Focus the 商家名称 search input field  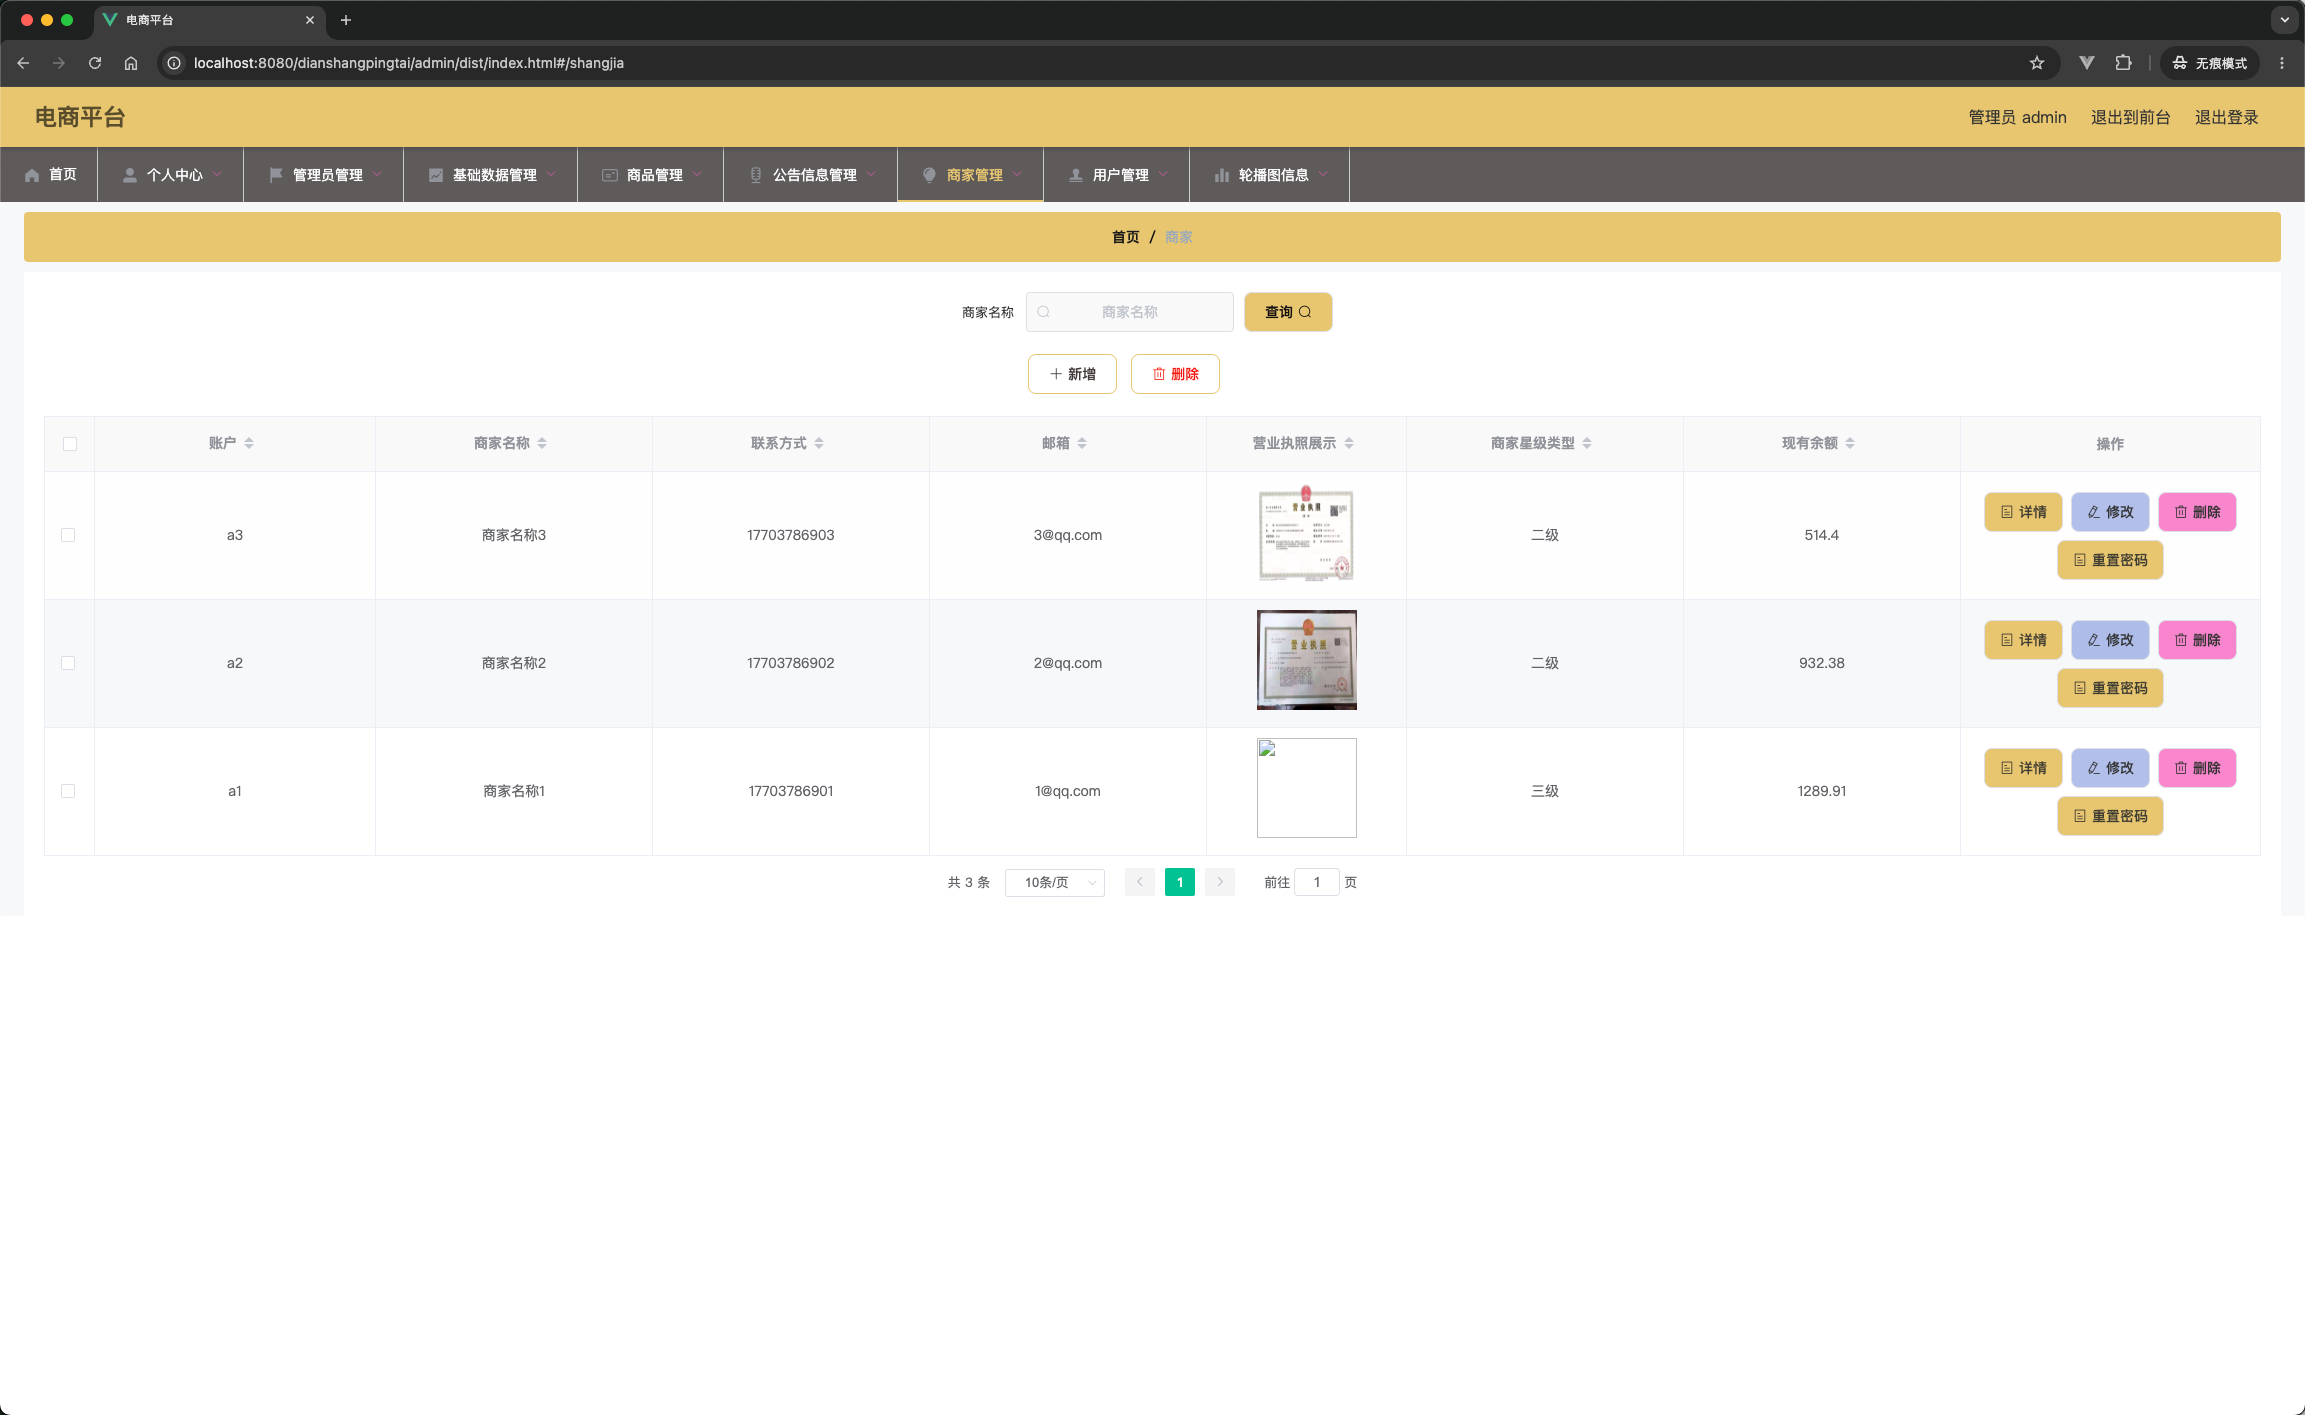[x=1130, y=312]
